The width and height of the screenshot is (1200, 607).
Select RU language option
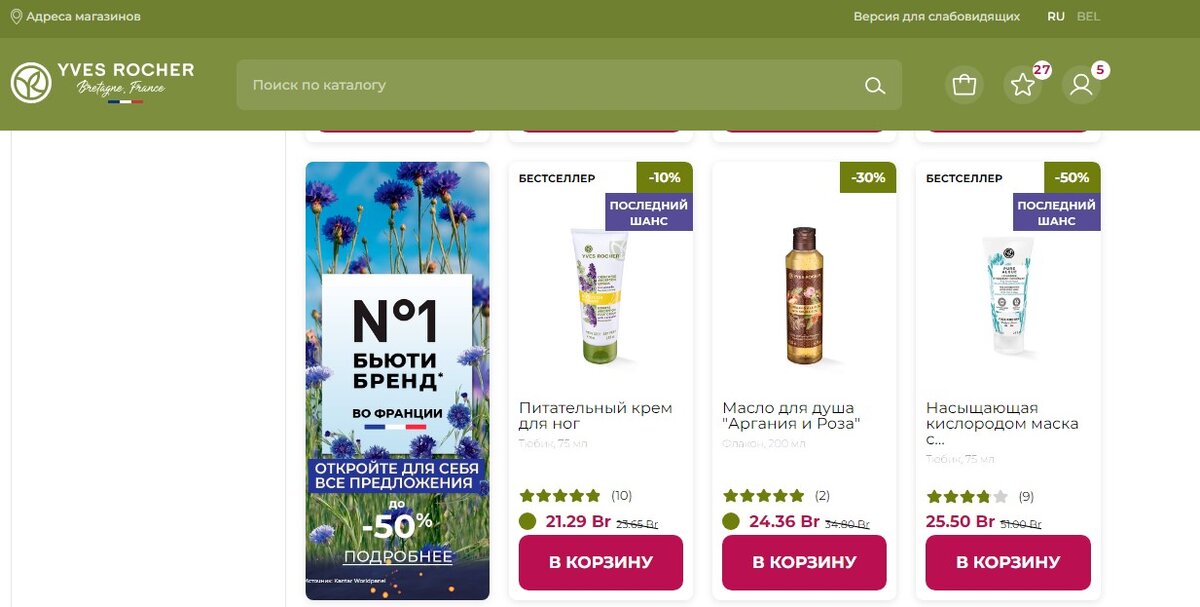click(x=1056, y=16)
